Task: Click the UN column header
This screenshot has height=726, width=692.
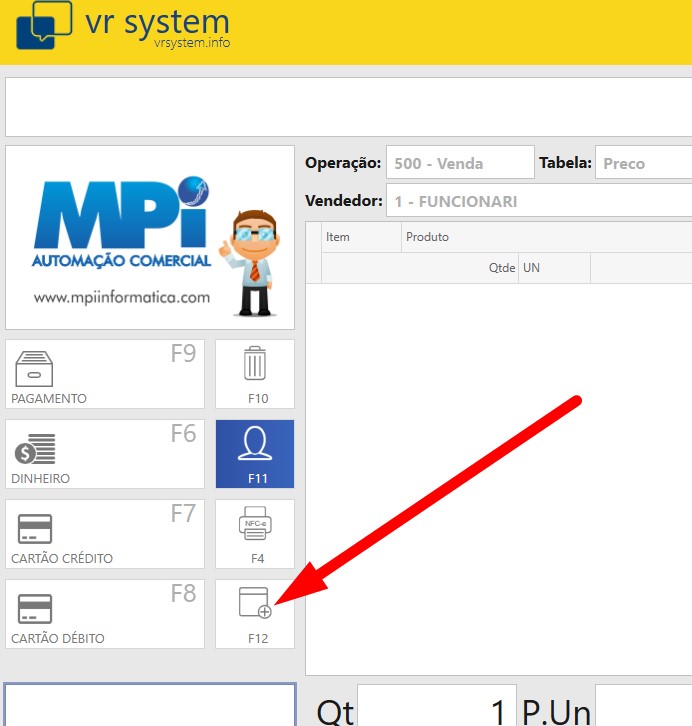Action: pos(553,268)
